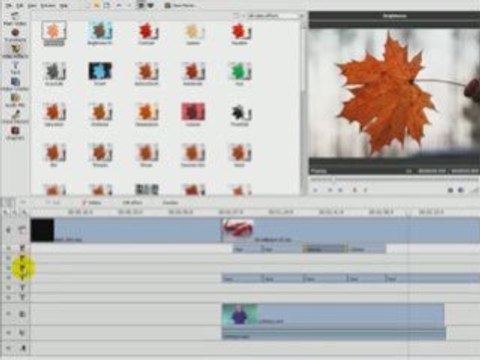
Task: Select the highlighted effect block on effects track
Action: coord(325,249)
